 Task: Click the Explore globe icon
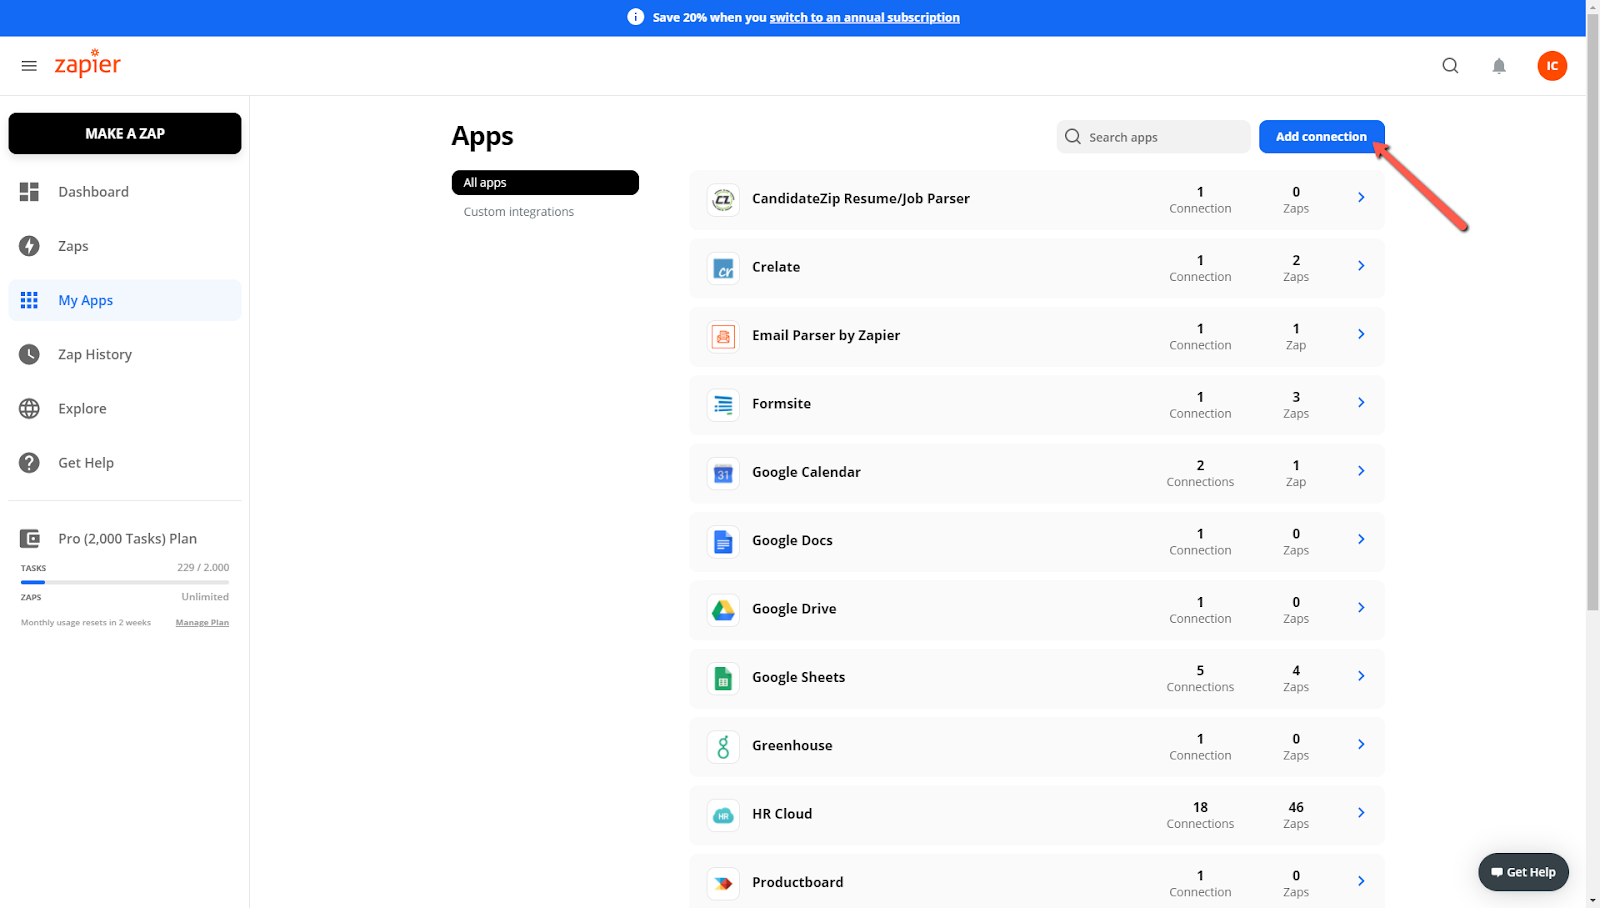(x=29, y=408)
